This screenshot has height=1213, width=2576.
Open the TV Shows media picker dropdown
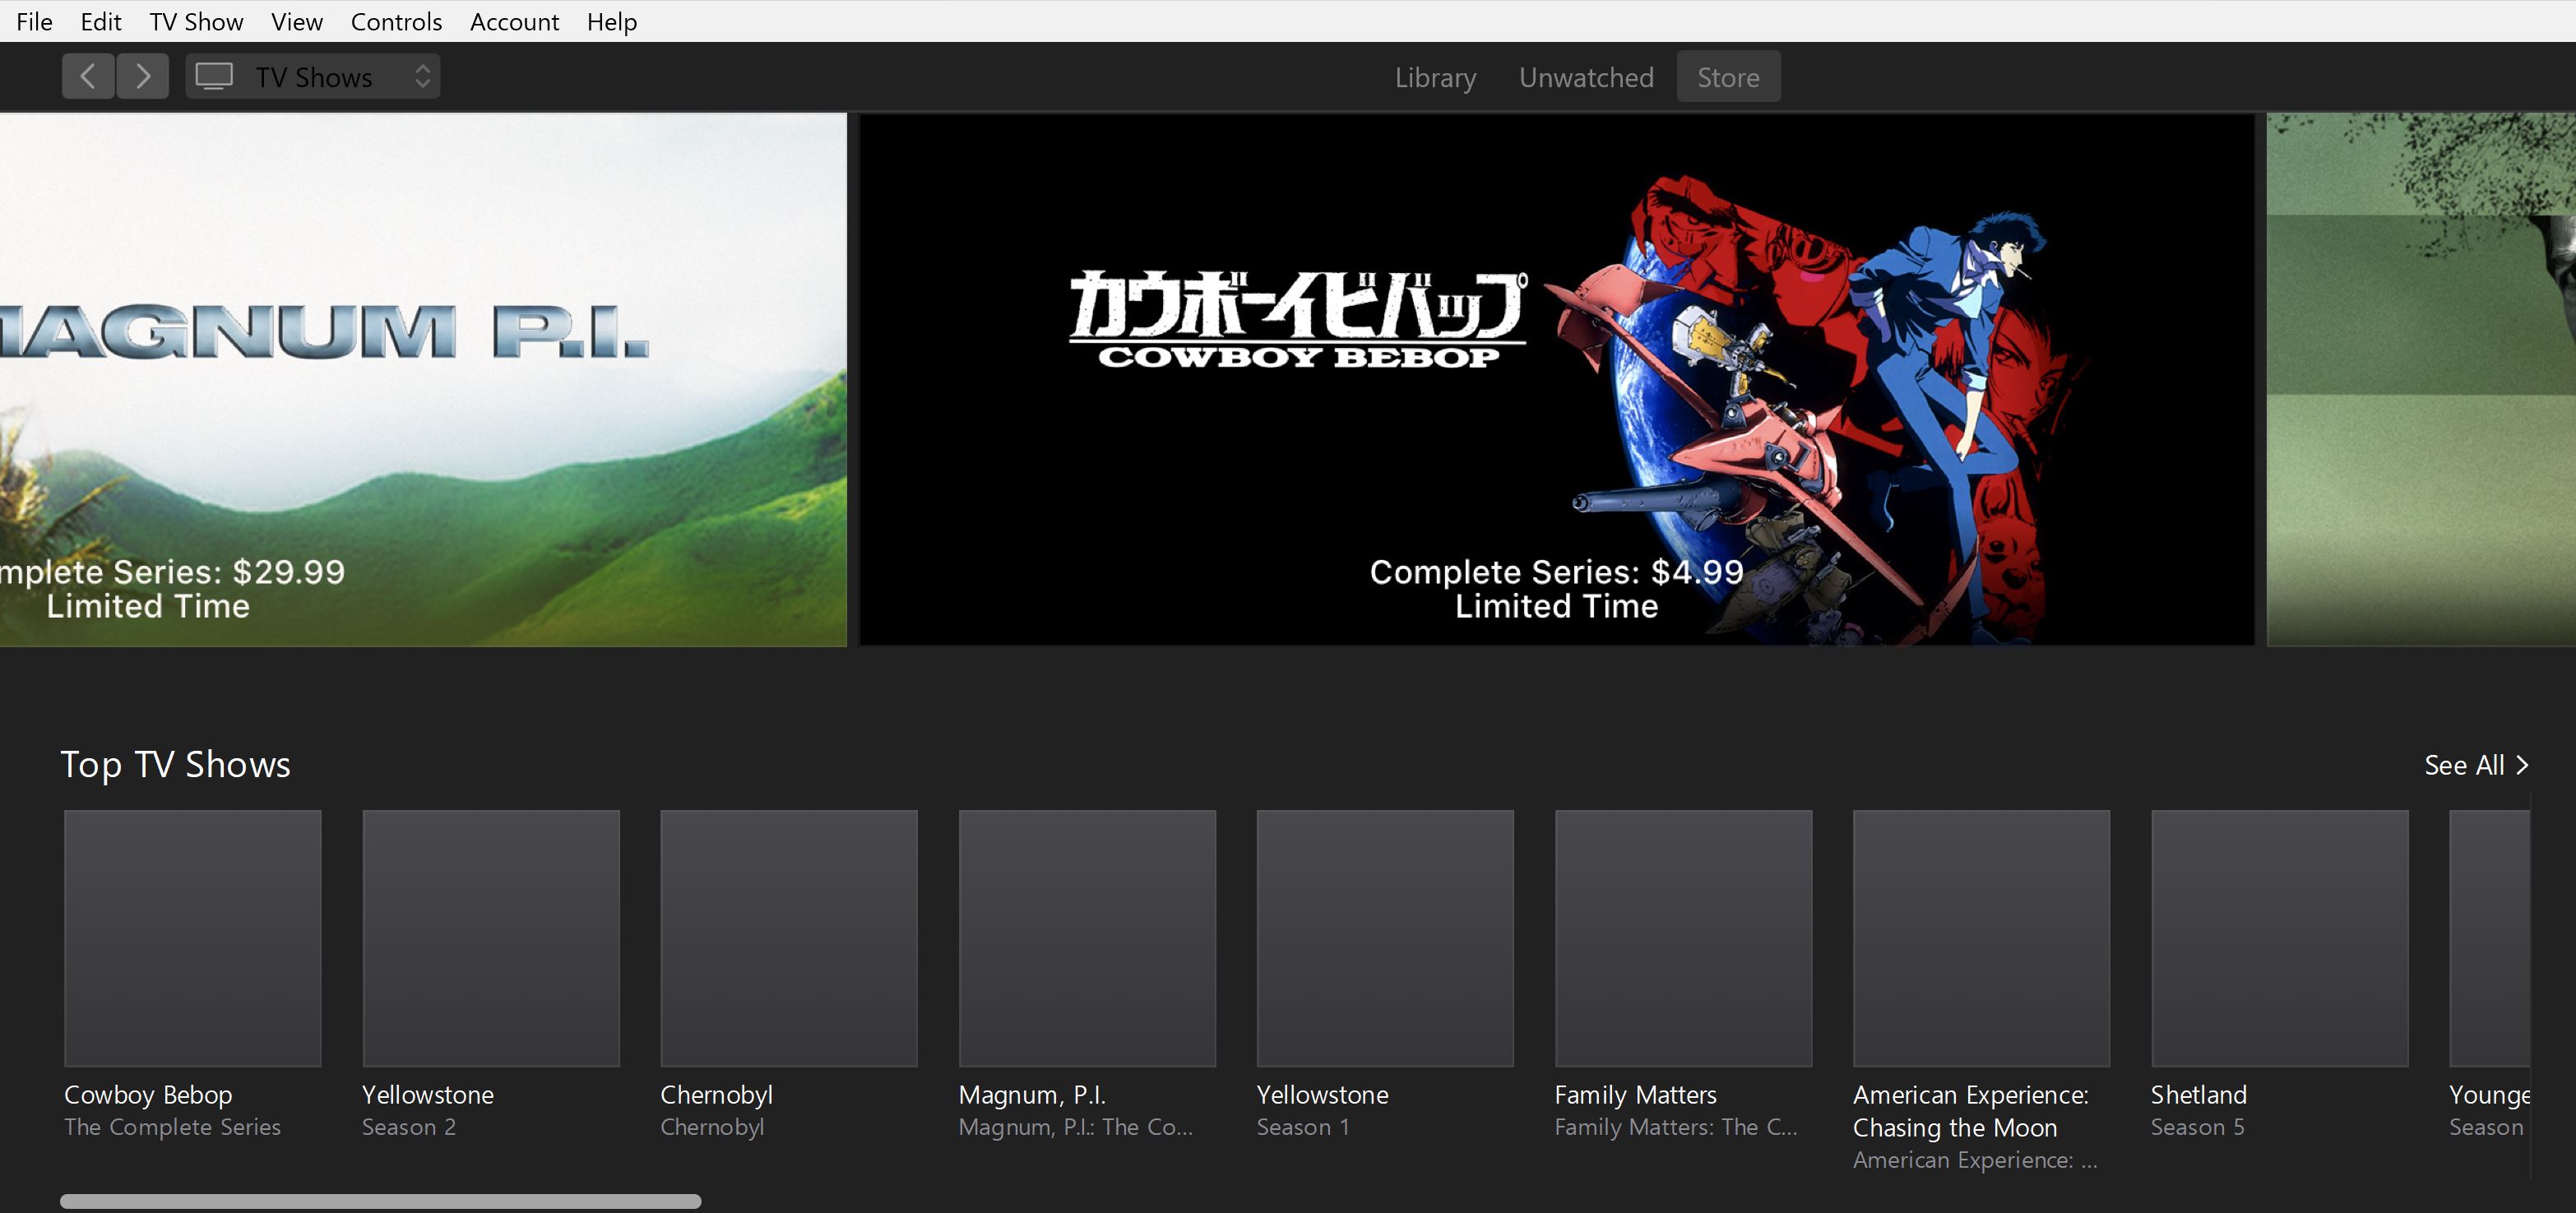312,76
